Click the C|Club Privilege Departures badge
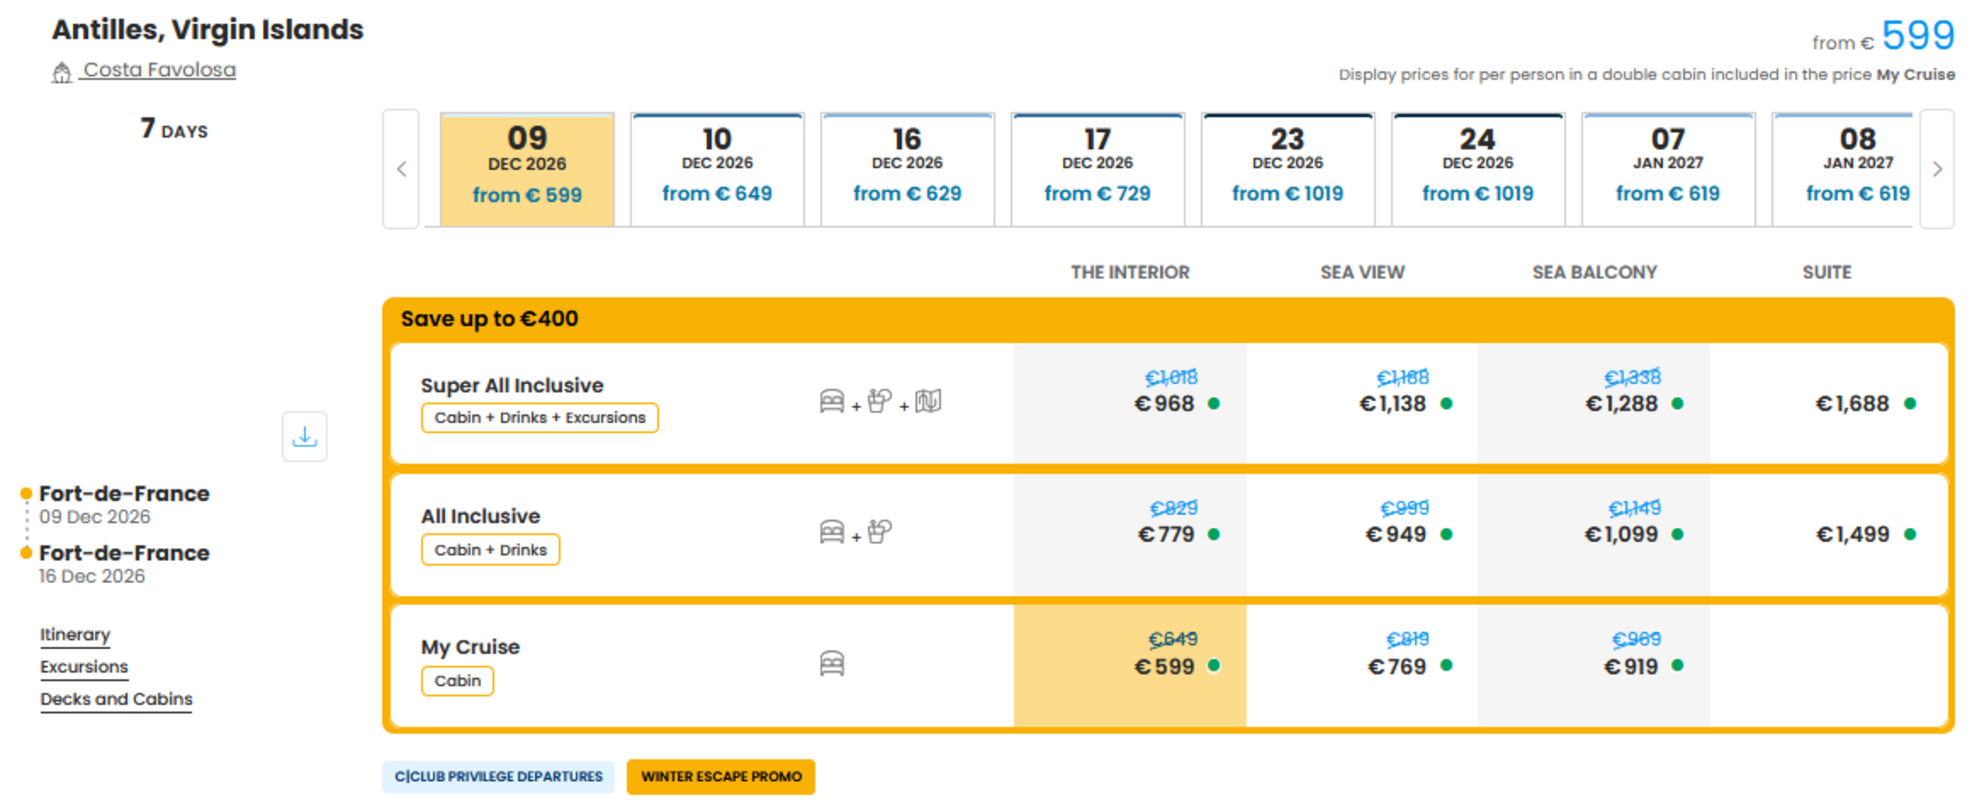Image resolution: width=1972 pixels, height=800 pixels. pyautogui.click(x=498, y=777)
